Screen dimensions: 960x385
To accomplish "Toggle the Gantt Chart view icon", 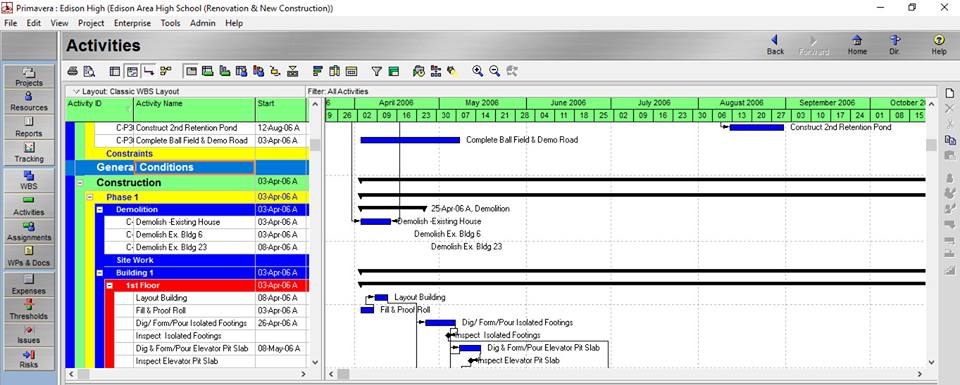I will click(x=132, y=71).
